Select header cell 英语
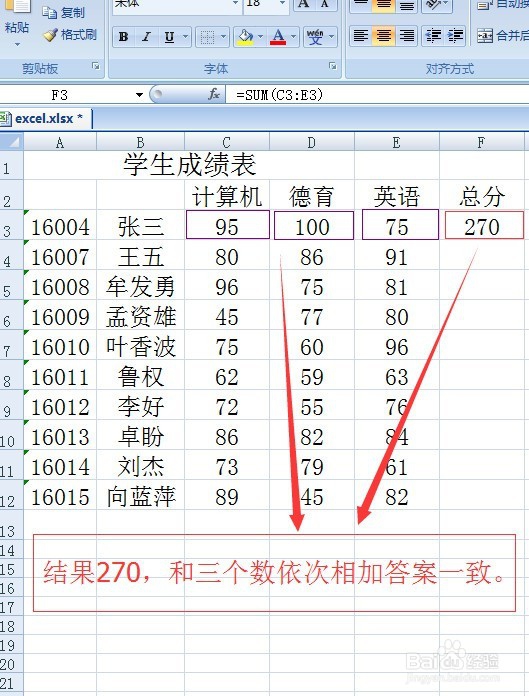 pos(397,196)
